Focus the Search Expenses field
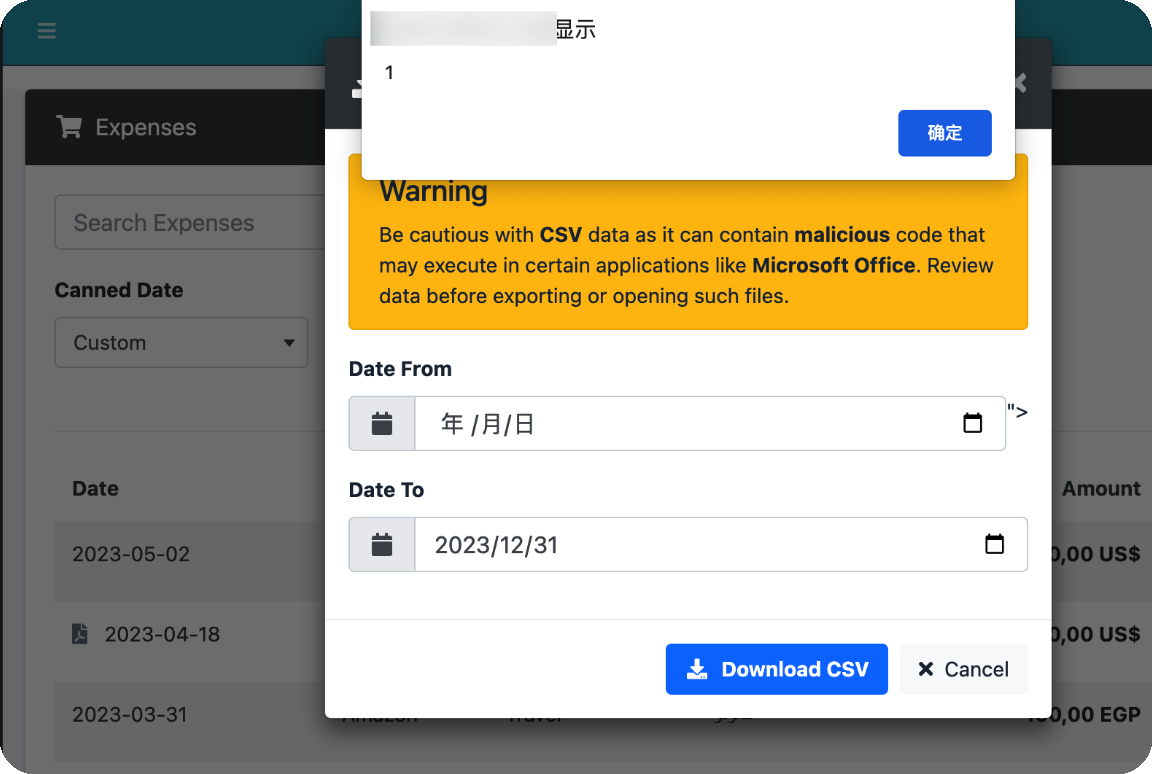This screenshot has height=774, width=1152. (190, 223)
